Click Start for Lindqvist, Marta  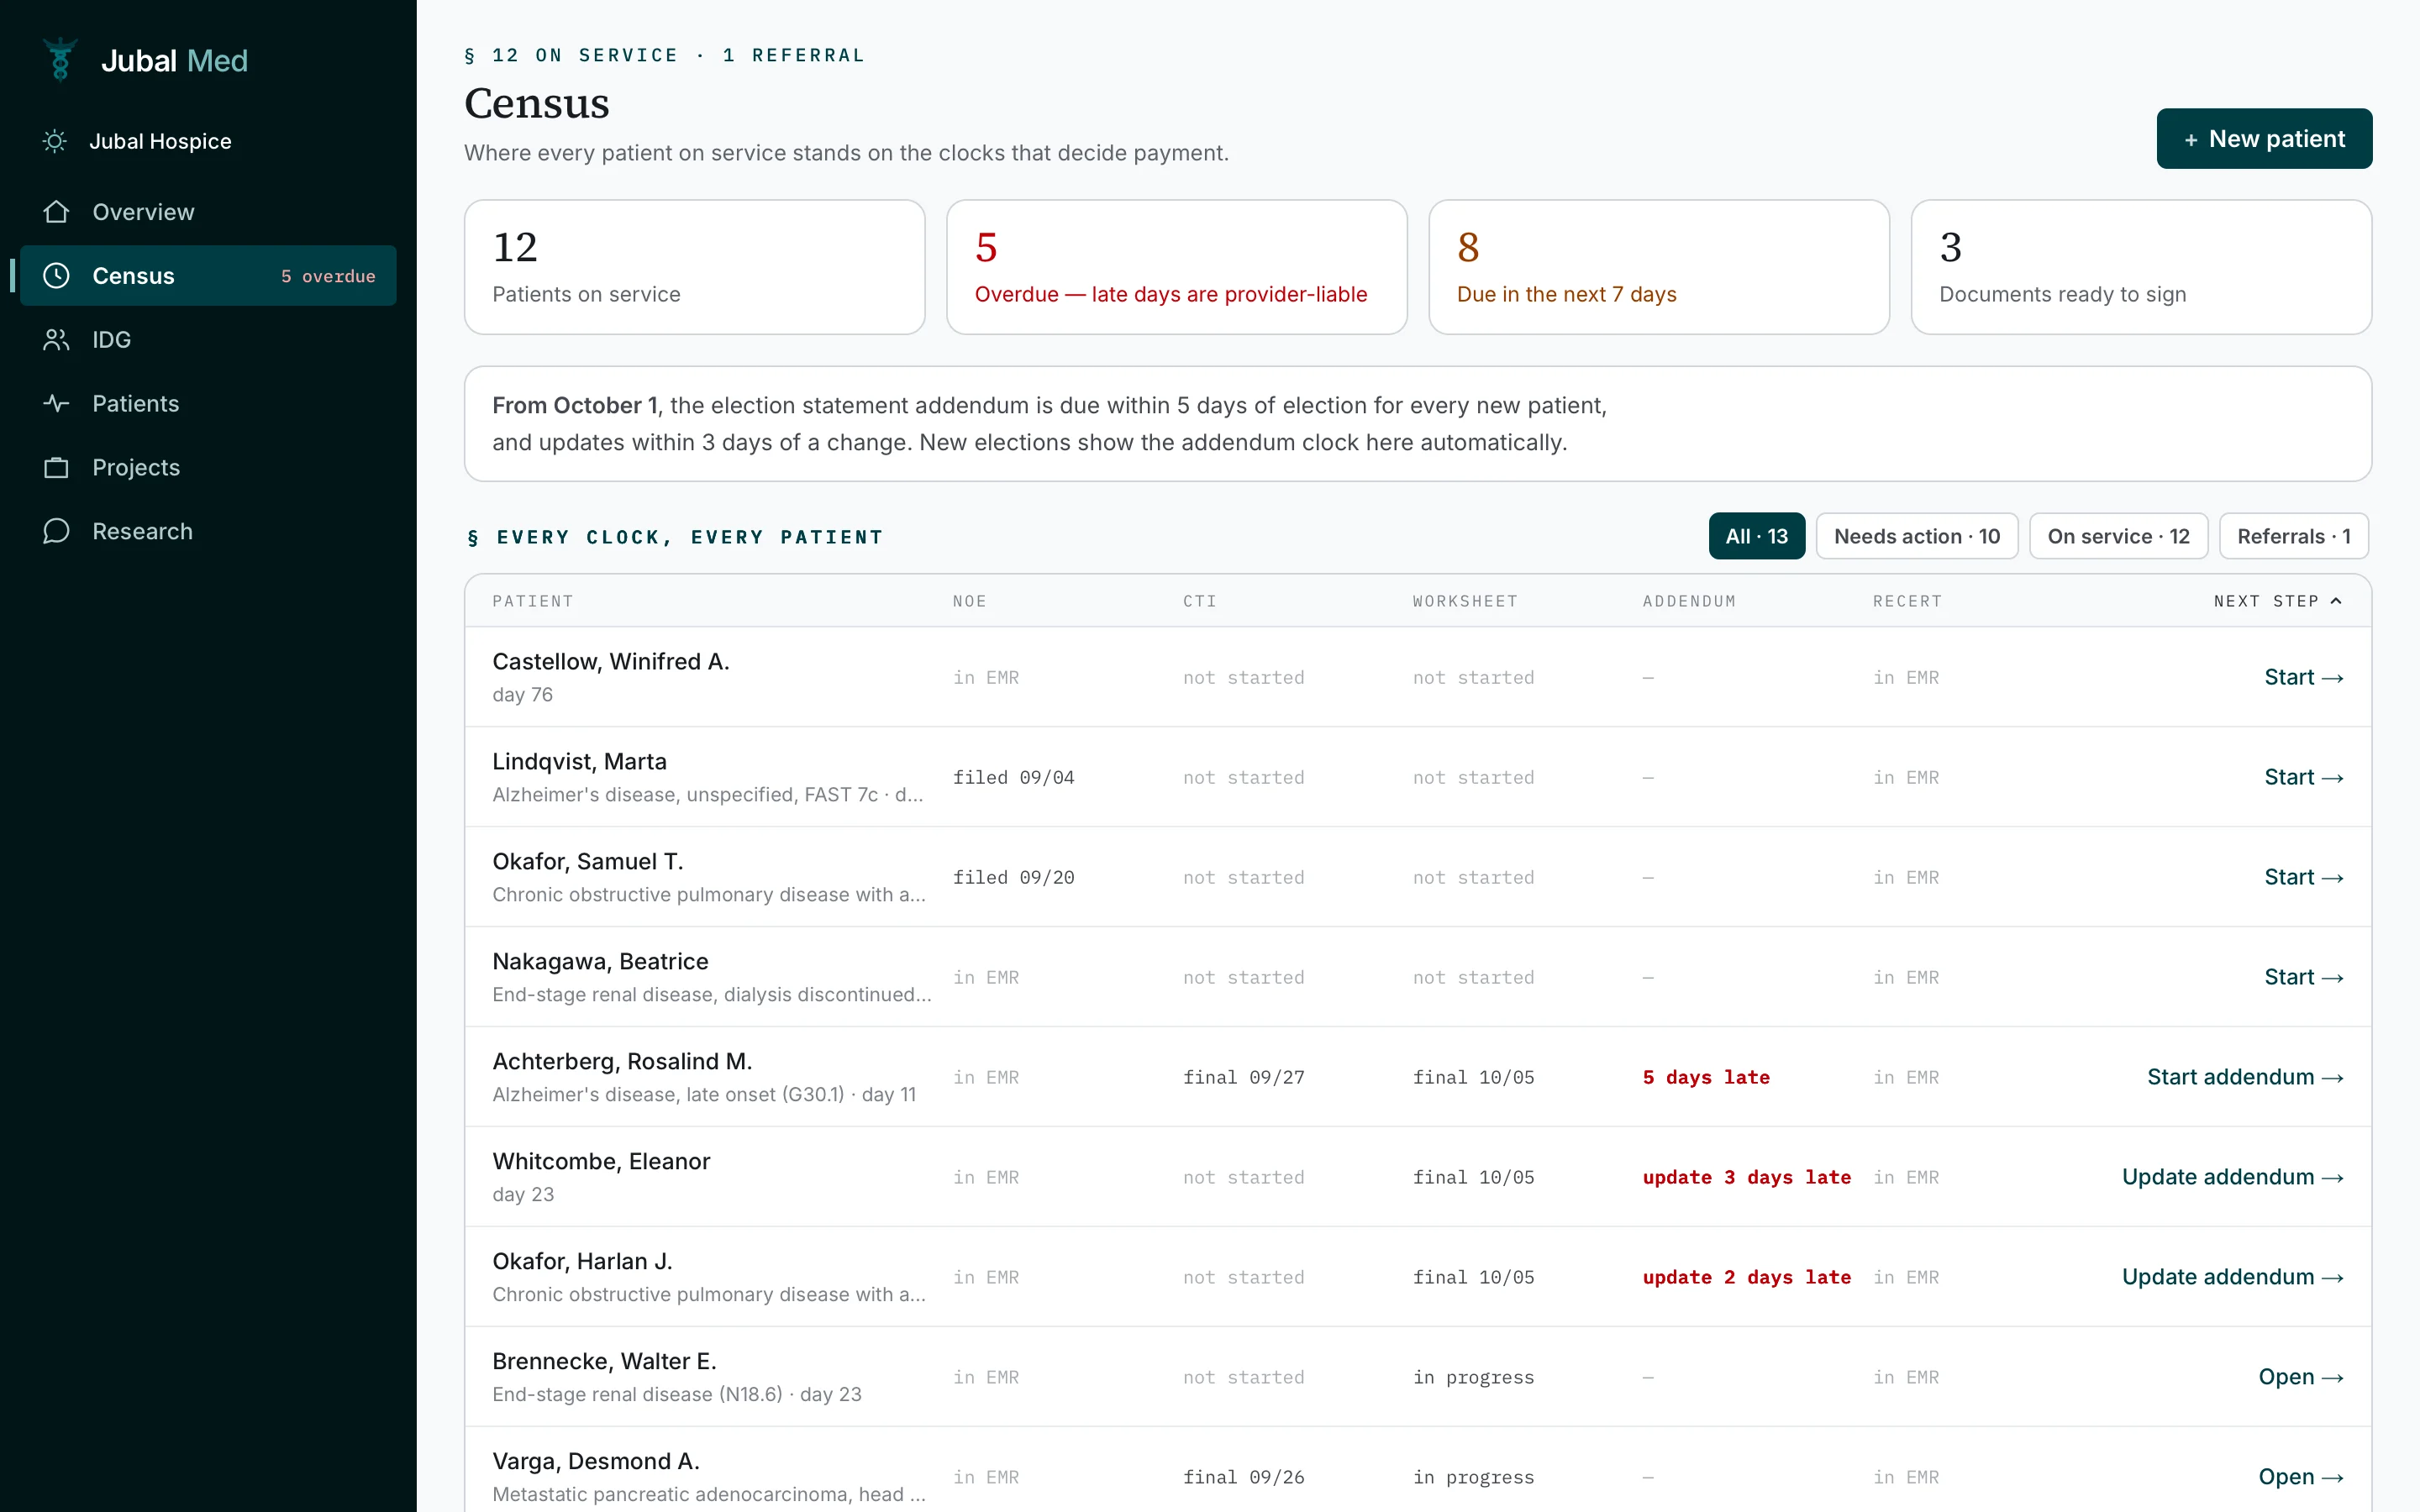pyautogui.click(x=2303, y=778)
